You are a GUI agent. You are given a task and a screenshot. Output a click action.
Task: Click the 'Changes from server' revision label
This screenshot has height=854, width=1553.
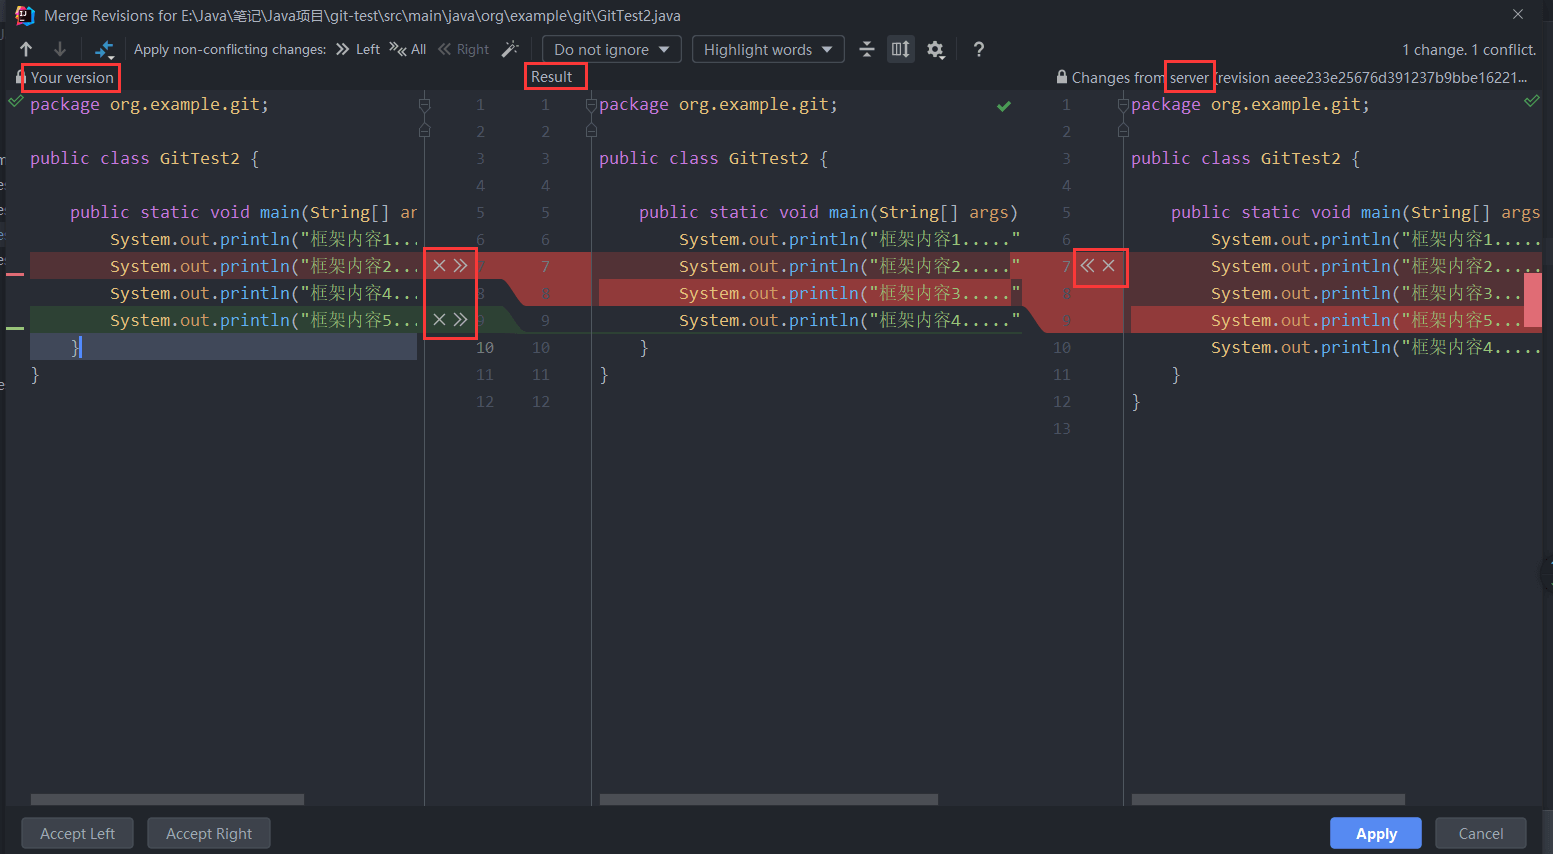[1299, 77]
